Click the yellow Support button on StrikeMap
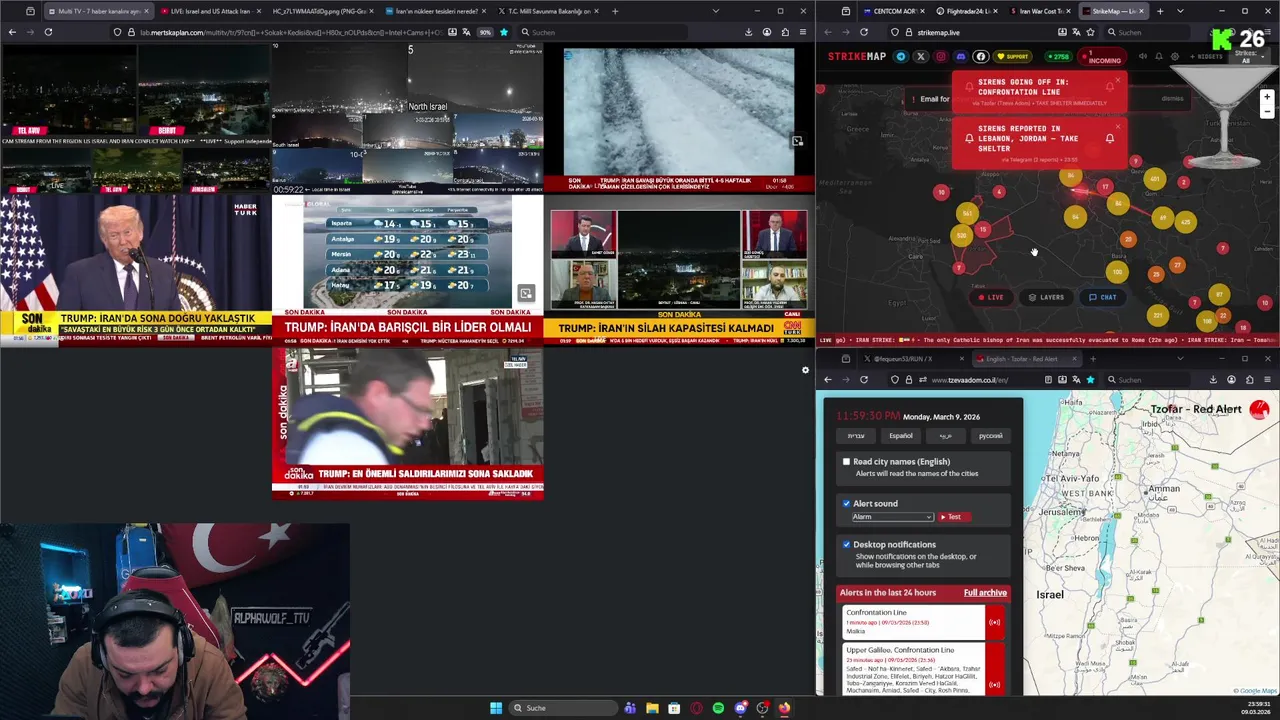The image size is (1280, 720). (x=1012, y=56)
